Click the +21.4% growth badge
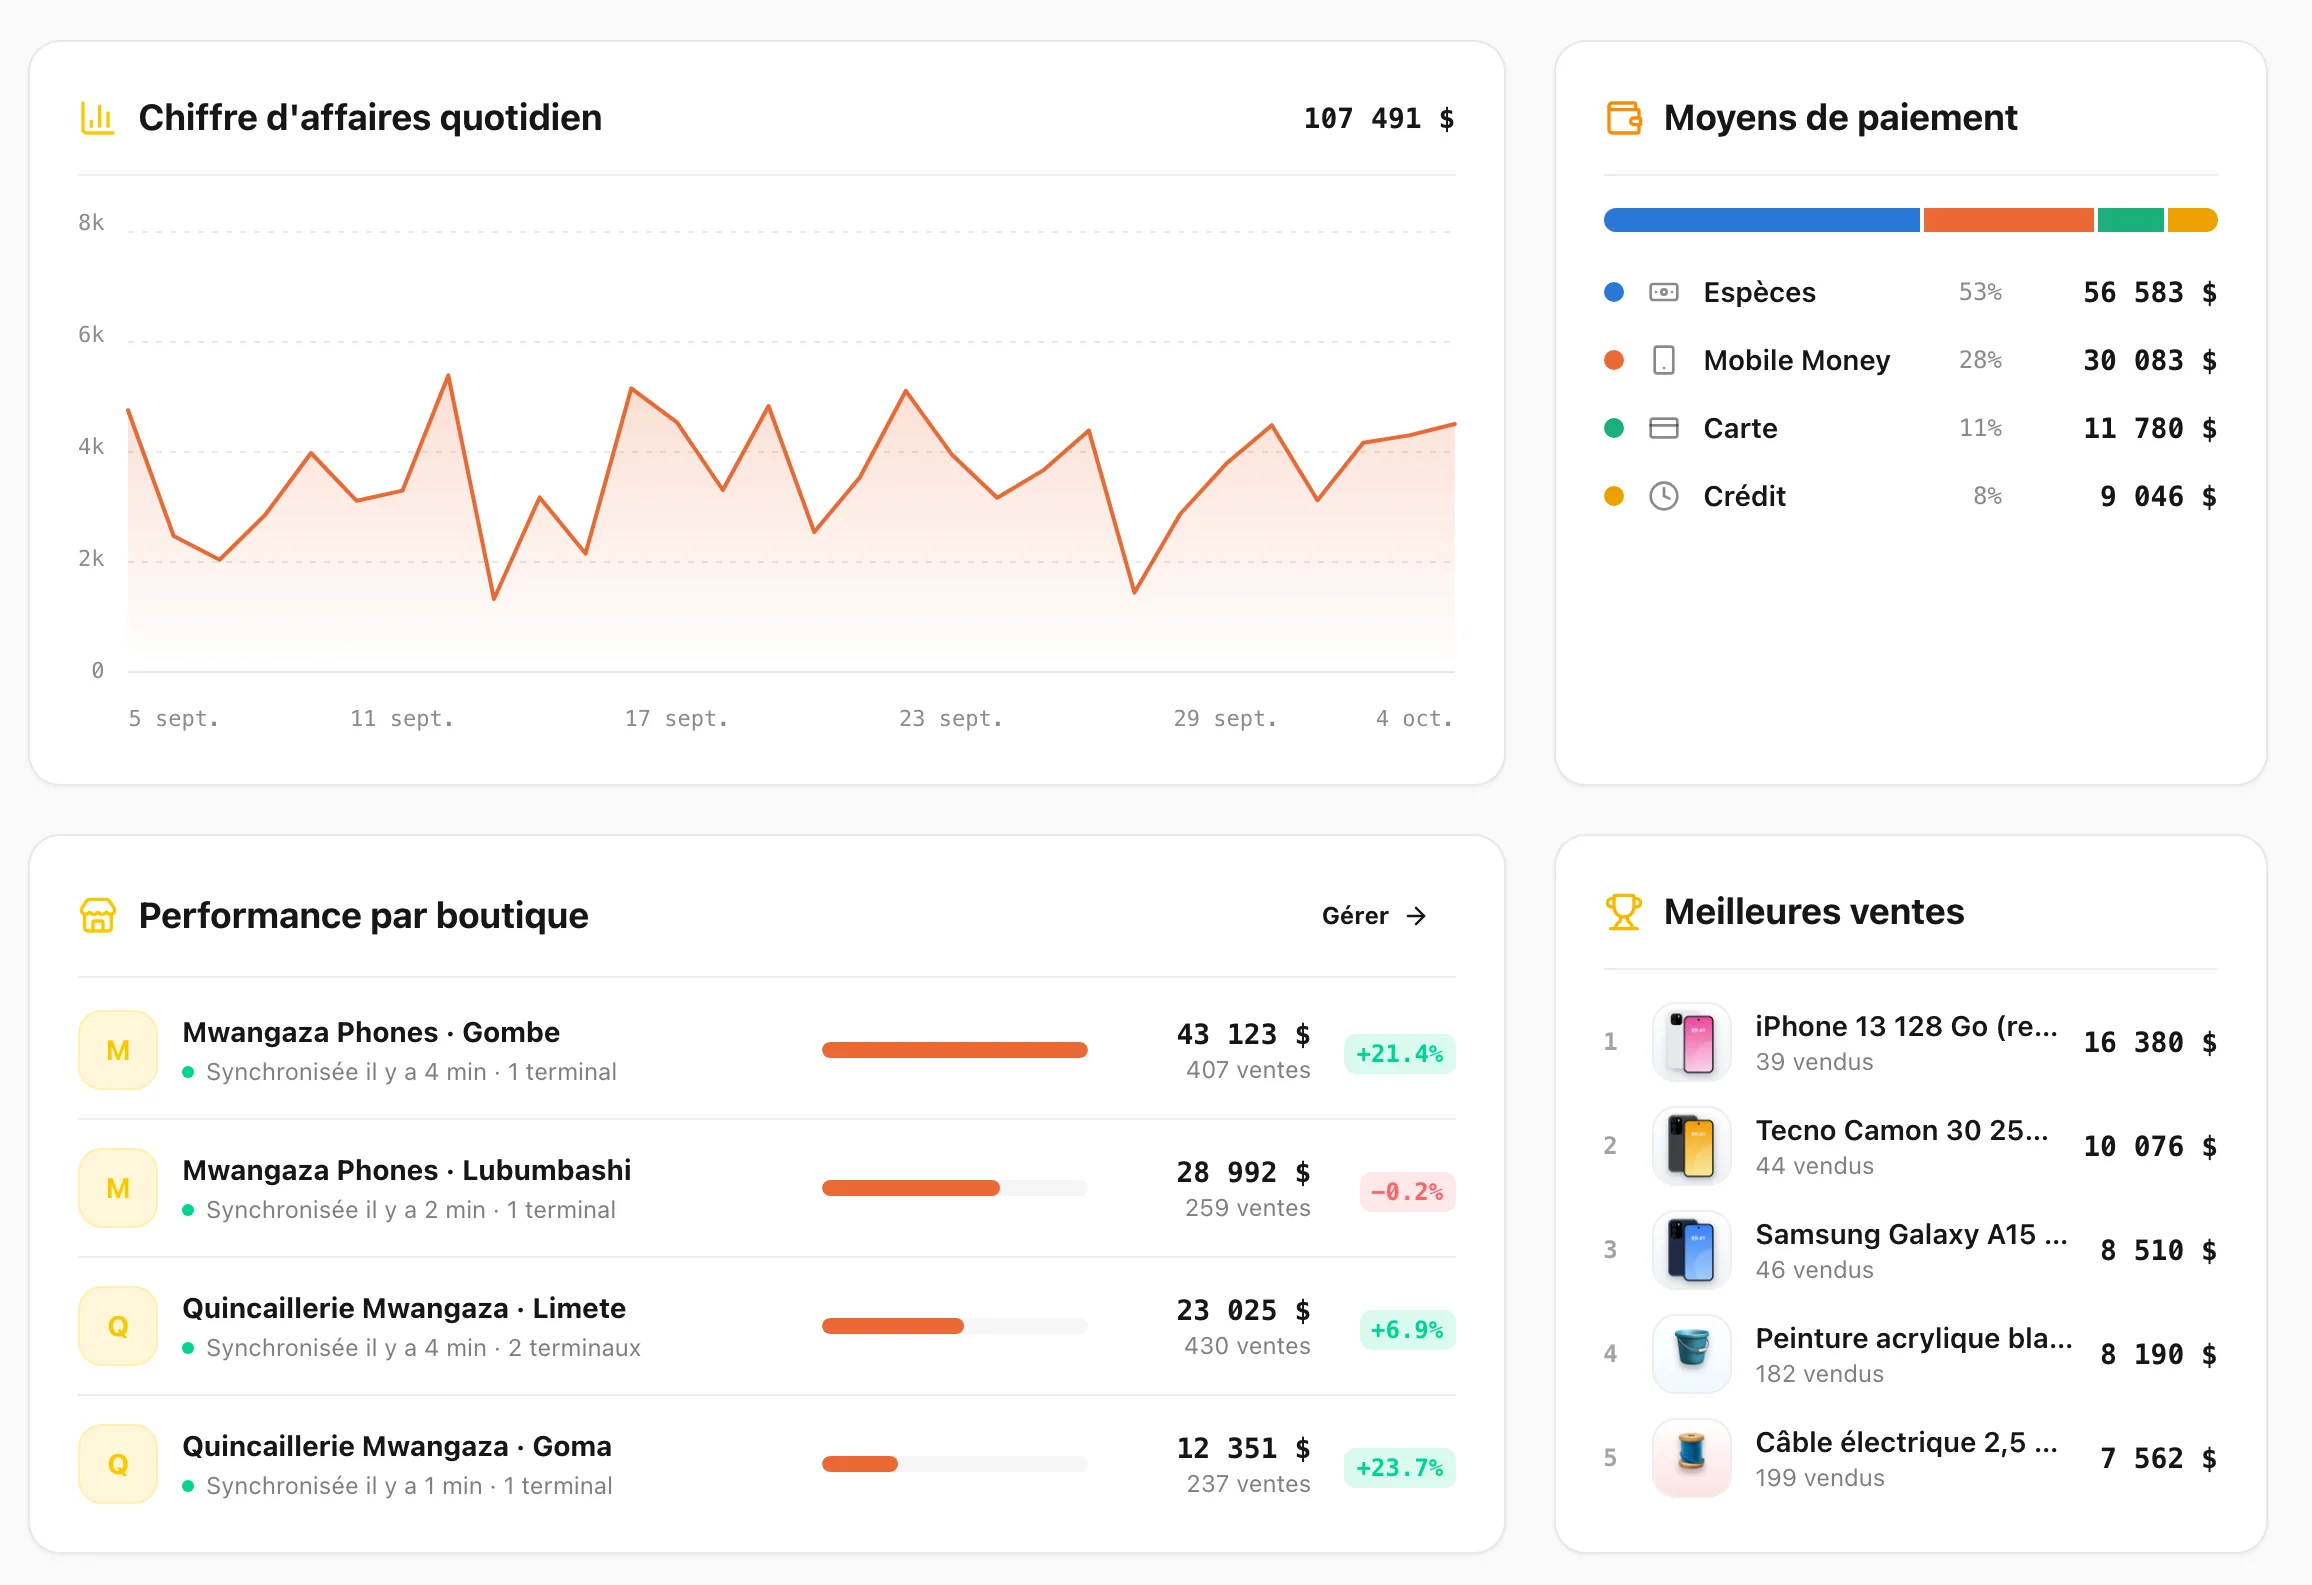 click(1399, 1054)
